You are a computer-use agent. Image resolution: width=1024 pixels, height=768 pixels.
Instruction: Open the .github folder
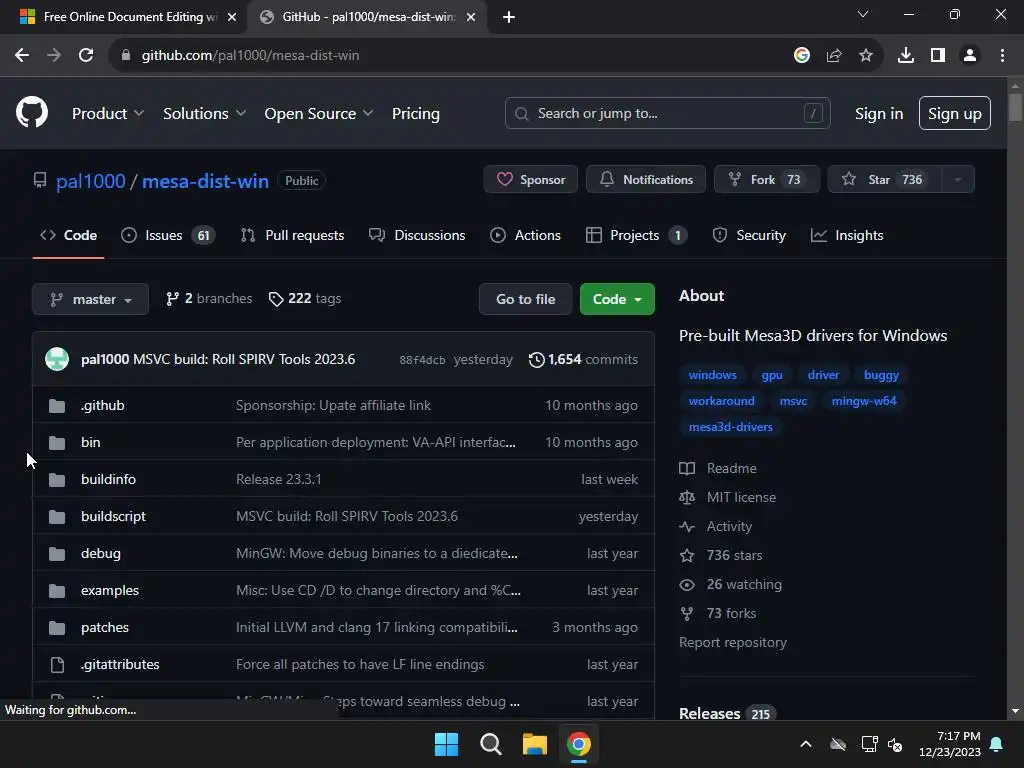tap(103, 405)
